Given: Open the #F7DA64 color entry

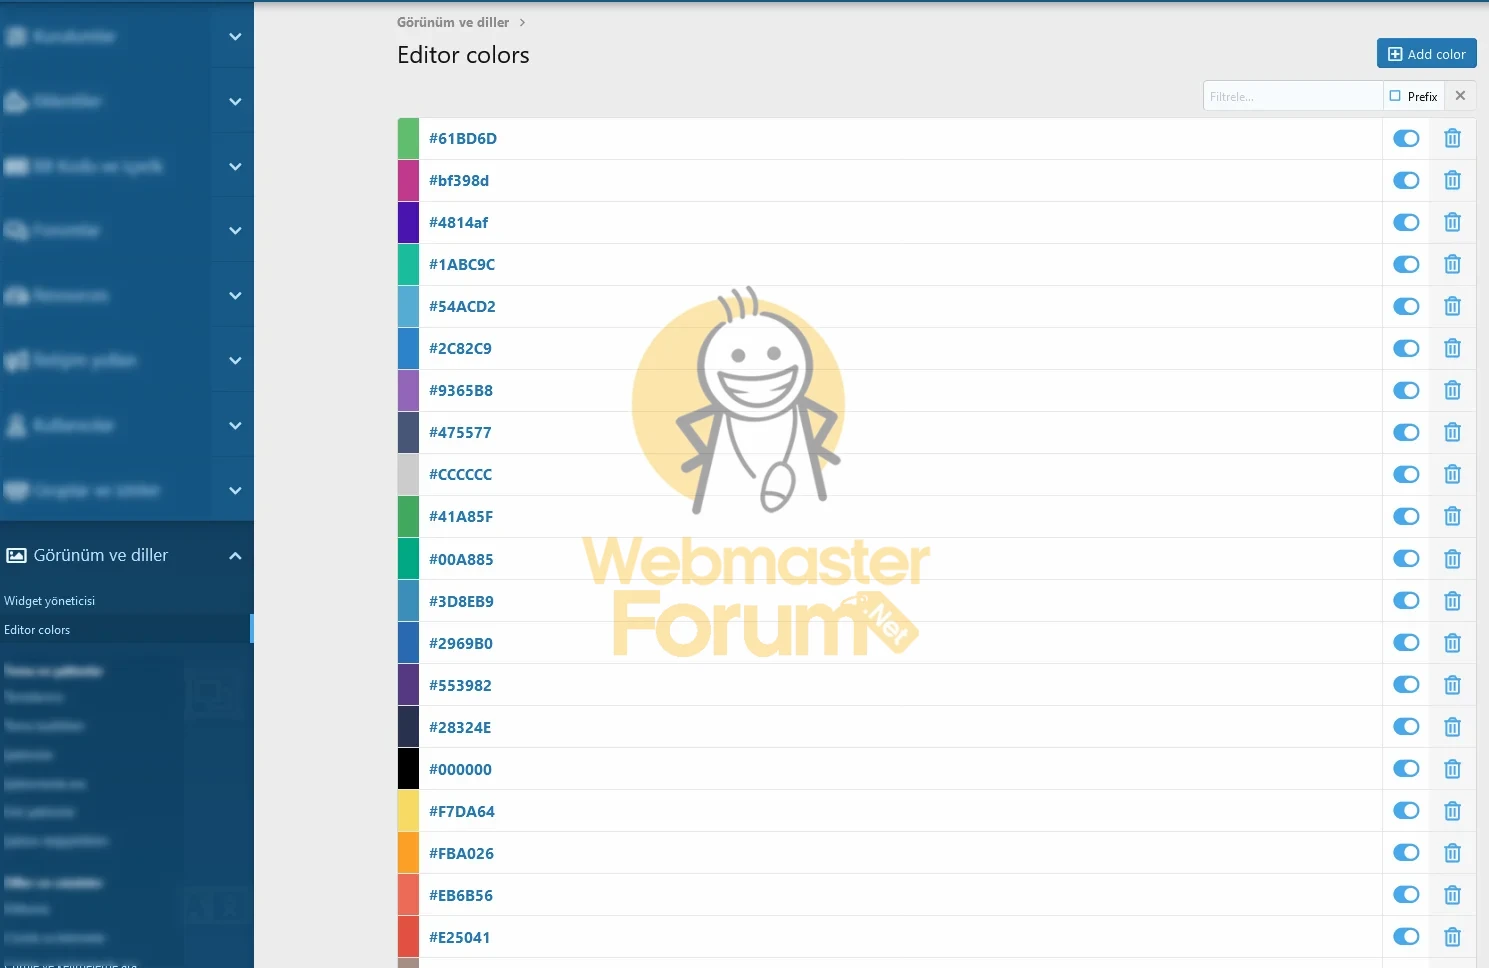Looking at the screenshot, I should [x=462, y=811].
